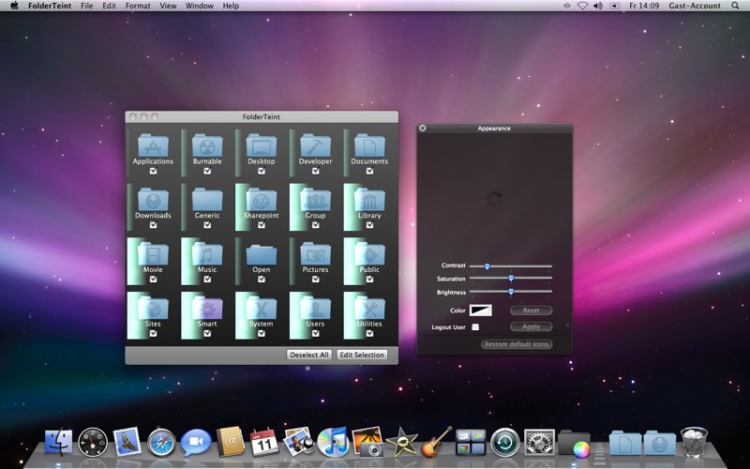Open Spotlight search in menu bar
Viewport: 750px width, 469px height.
tap(735, 6)
